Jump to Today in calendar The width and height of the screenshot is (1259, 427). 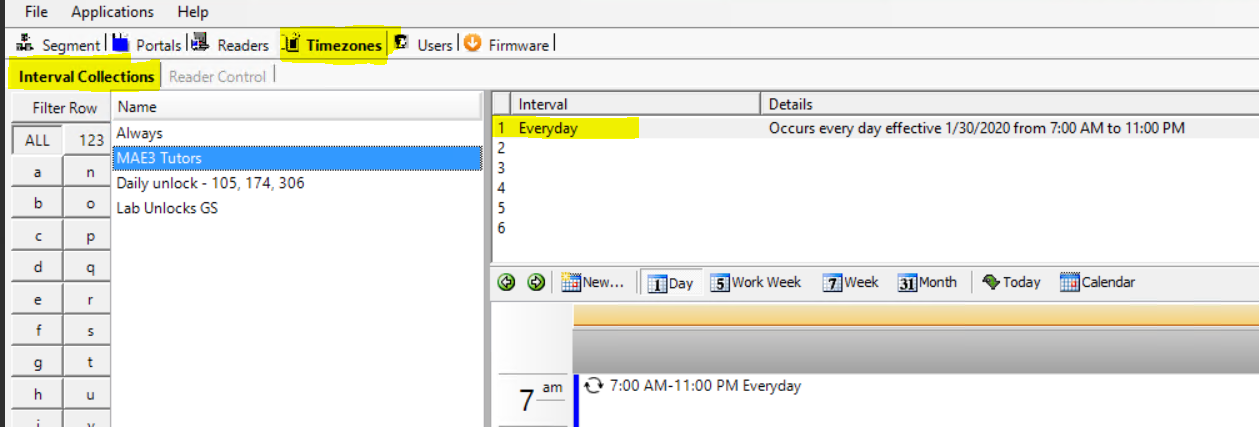1011,283
